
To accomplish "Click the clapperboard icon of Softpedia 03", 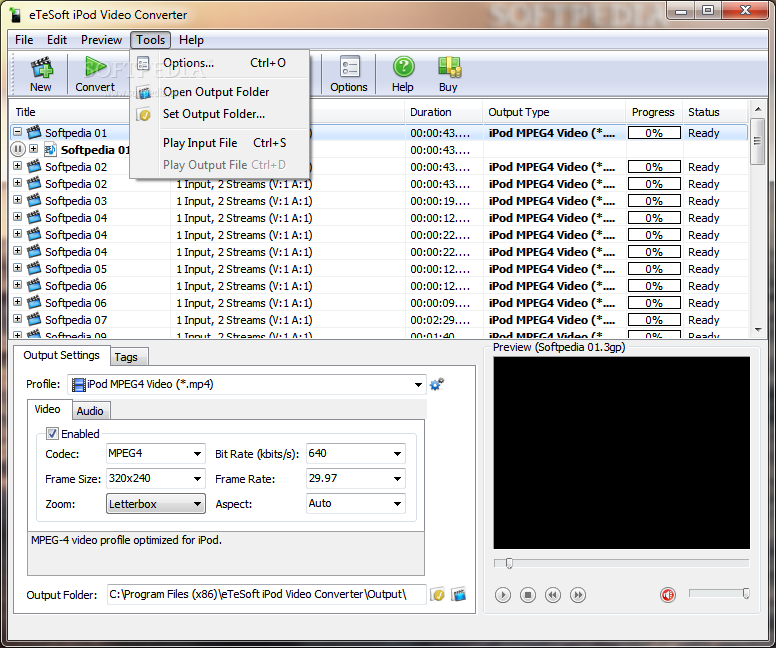I will (x=34, y=200).
